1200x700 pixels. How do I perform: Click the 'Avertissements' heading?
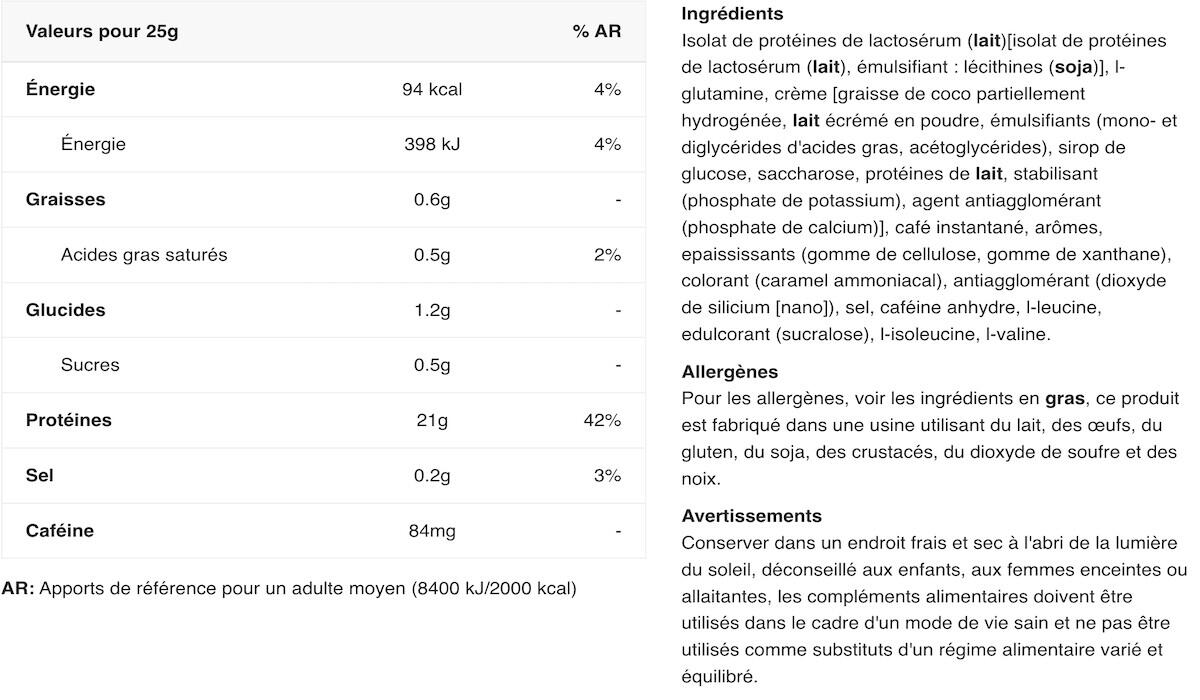tap(752, 516)
